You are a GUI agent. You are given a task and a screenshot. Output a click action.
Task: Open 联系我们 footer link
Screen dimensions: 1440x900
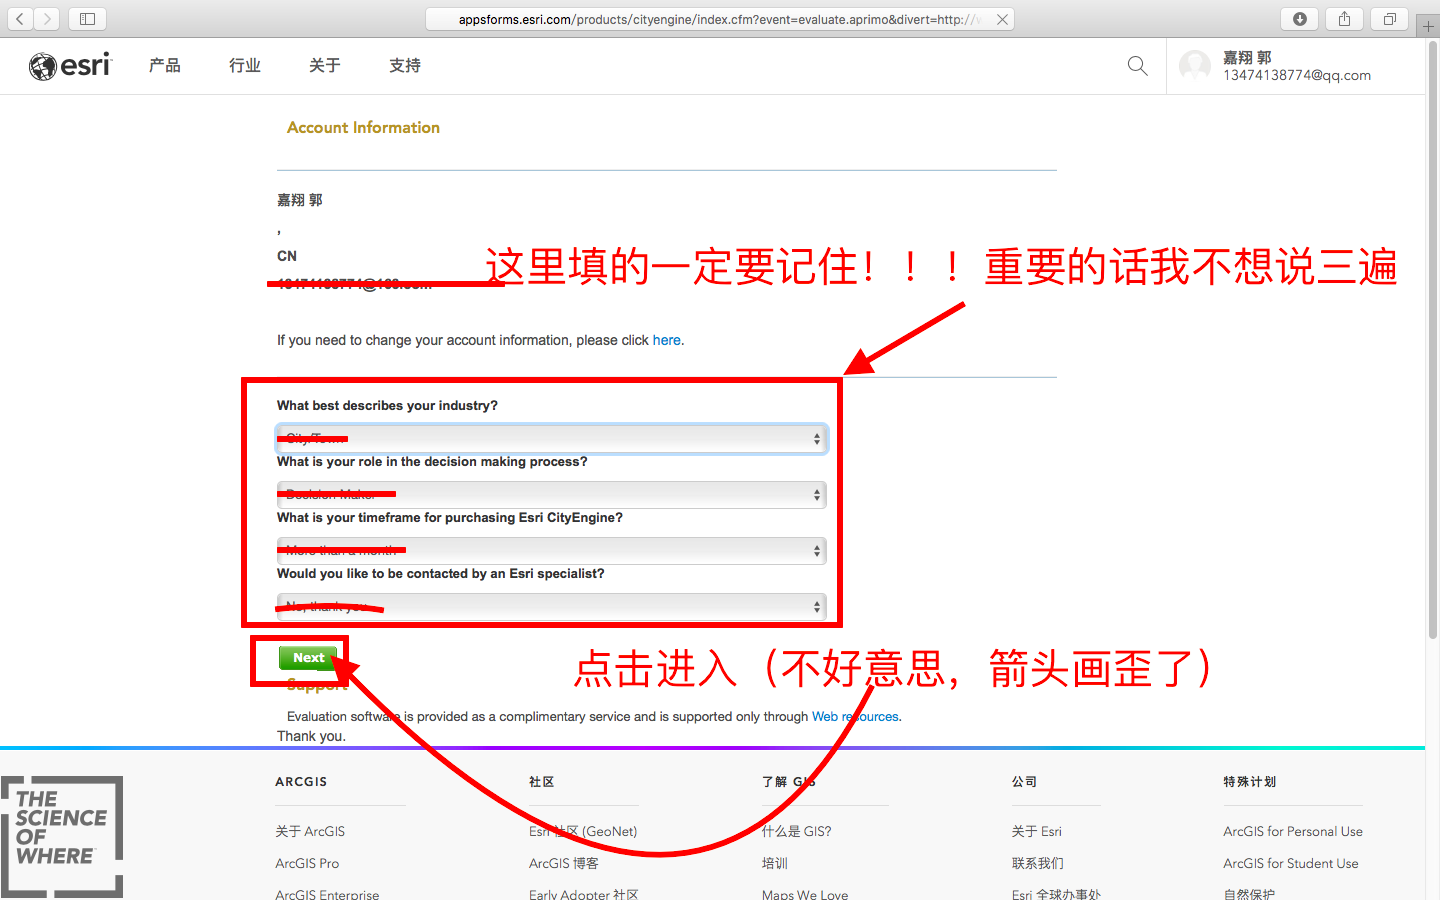point(1038,863)
